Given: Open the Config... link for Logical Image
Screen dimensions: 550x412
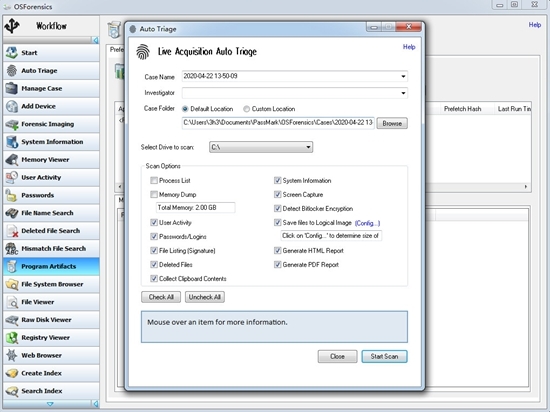Looking at the screenshot, I should point(367,223).
